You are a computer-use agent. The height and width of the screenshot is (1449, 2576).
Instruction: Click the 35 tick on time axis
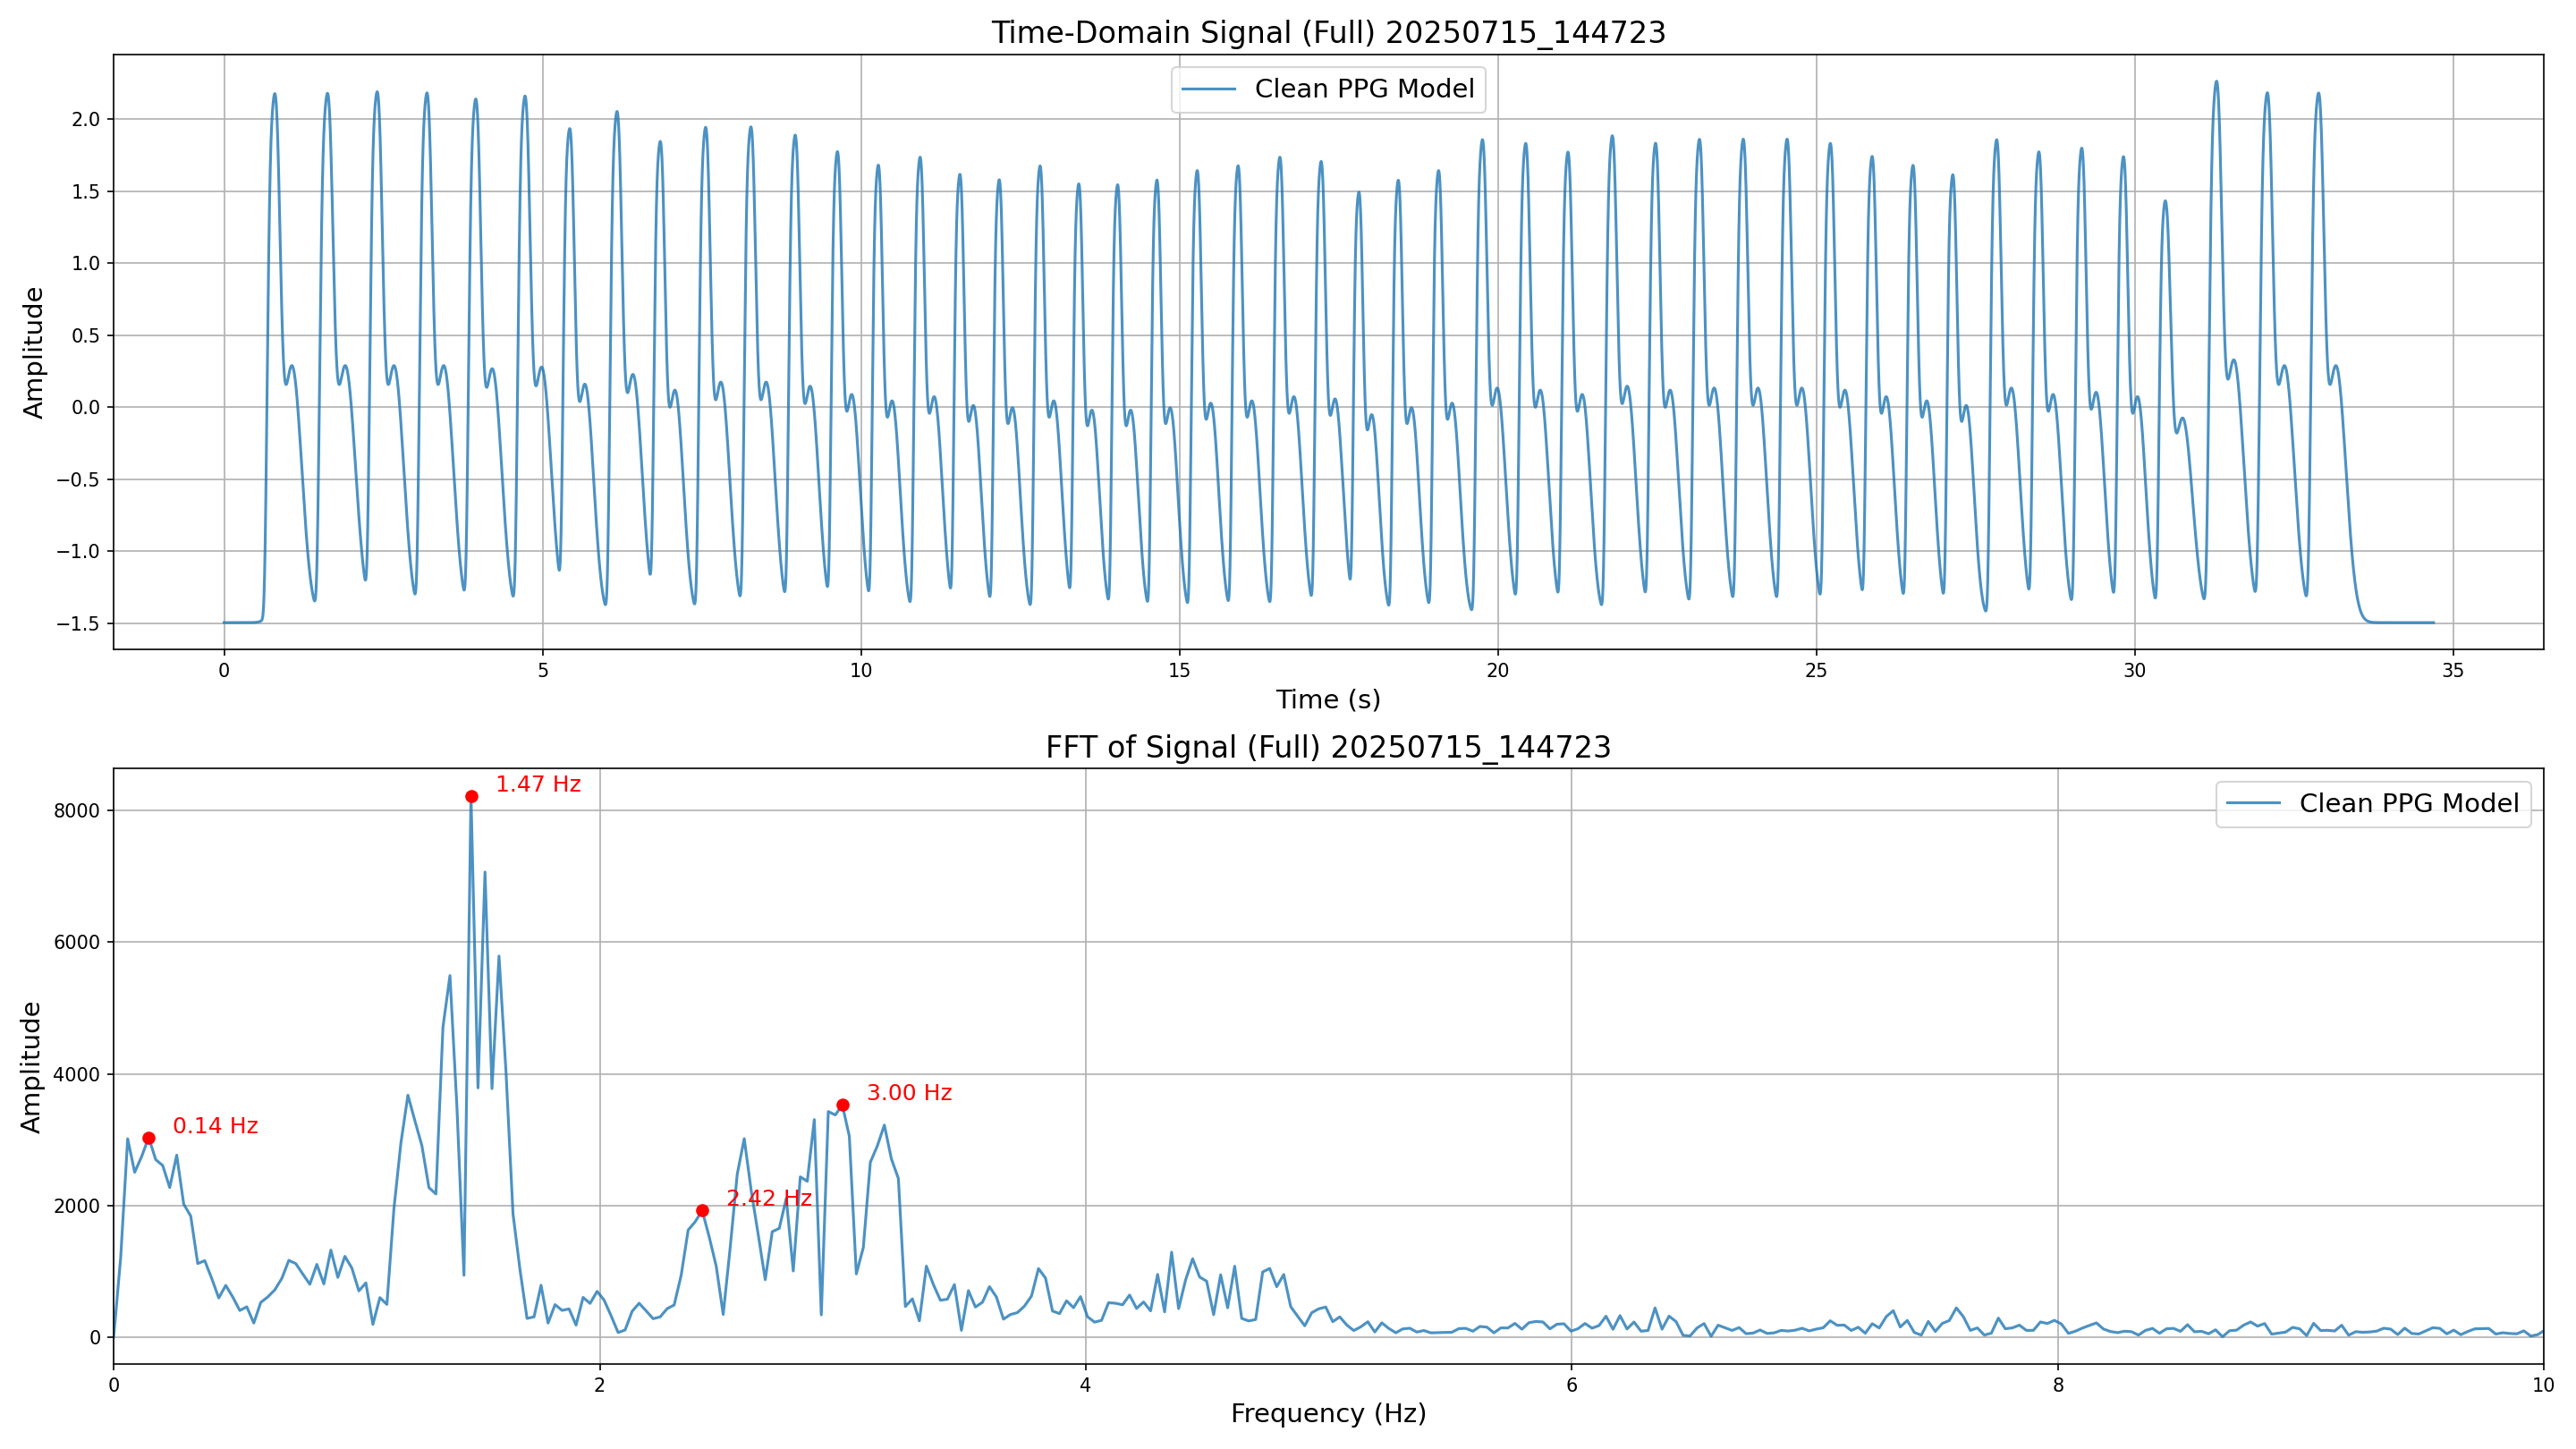pos(2453,671)
